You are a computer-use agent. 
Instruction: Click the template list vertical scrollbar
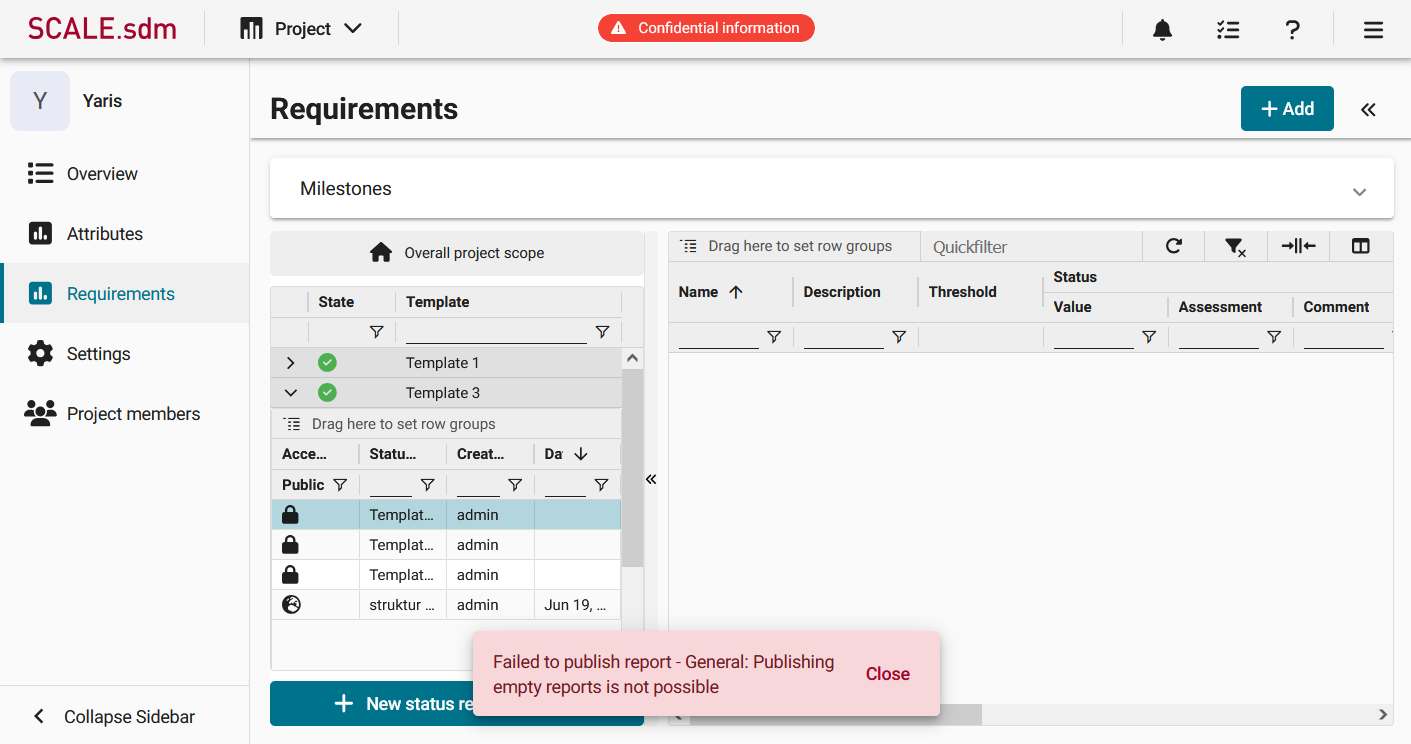632,469
